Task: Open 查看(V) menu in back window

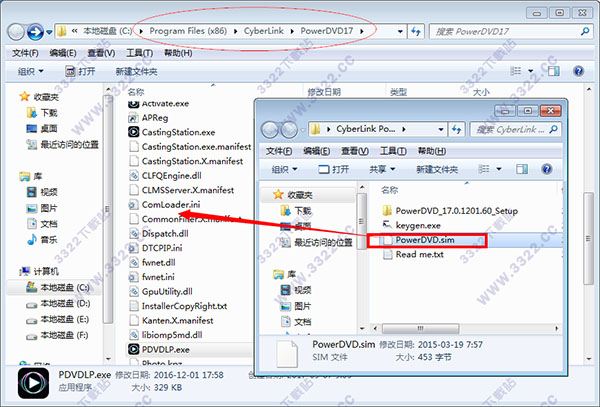Action: 101,53
